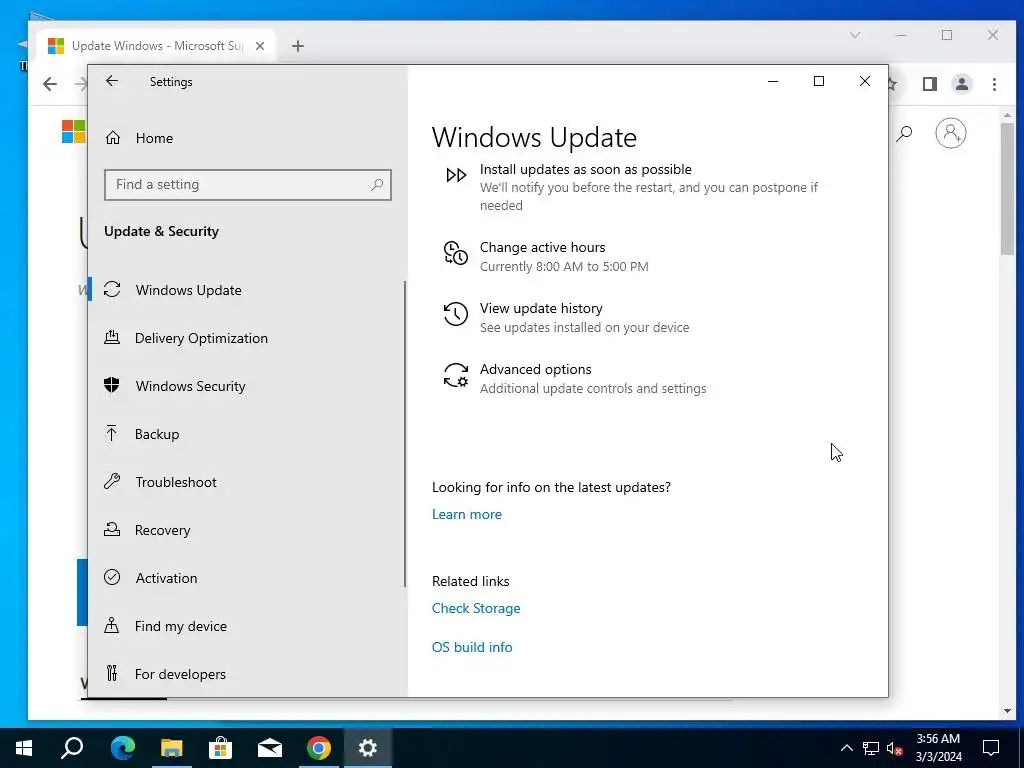Viewport: 1024px width, 768px height.
Task: Click the search magnifier in Find a setting
Action: [x=377, y=185]
